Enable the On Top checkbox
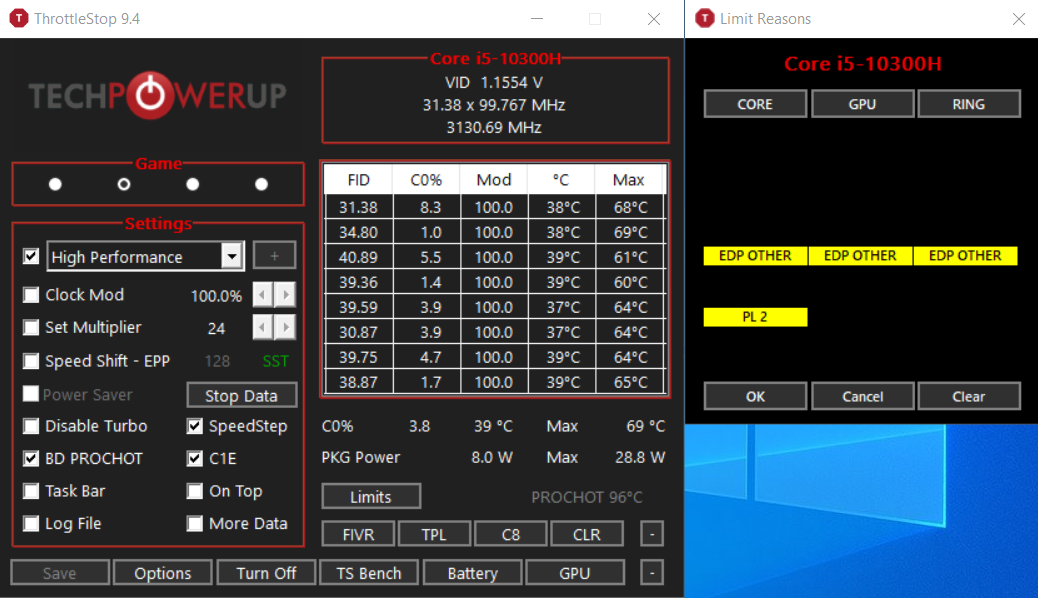 pyautogui.click(x=195, y=491)
